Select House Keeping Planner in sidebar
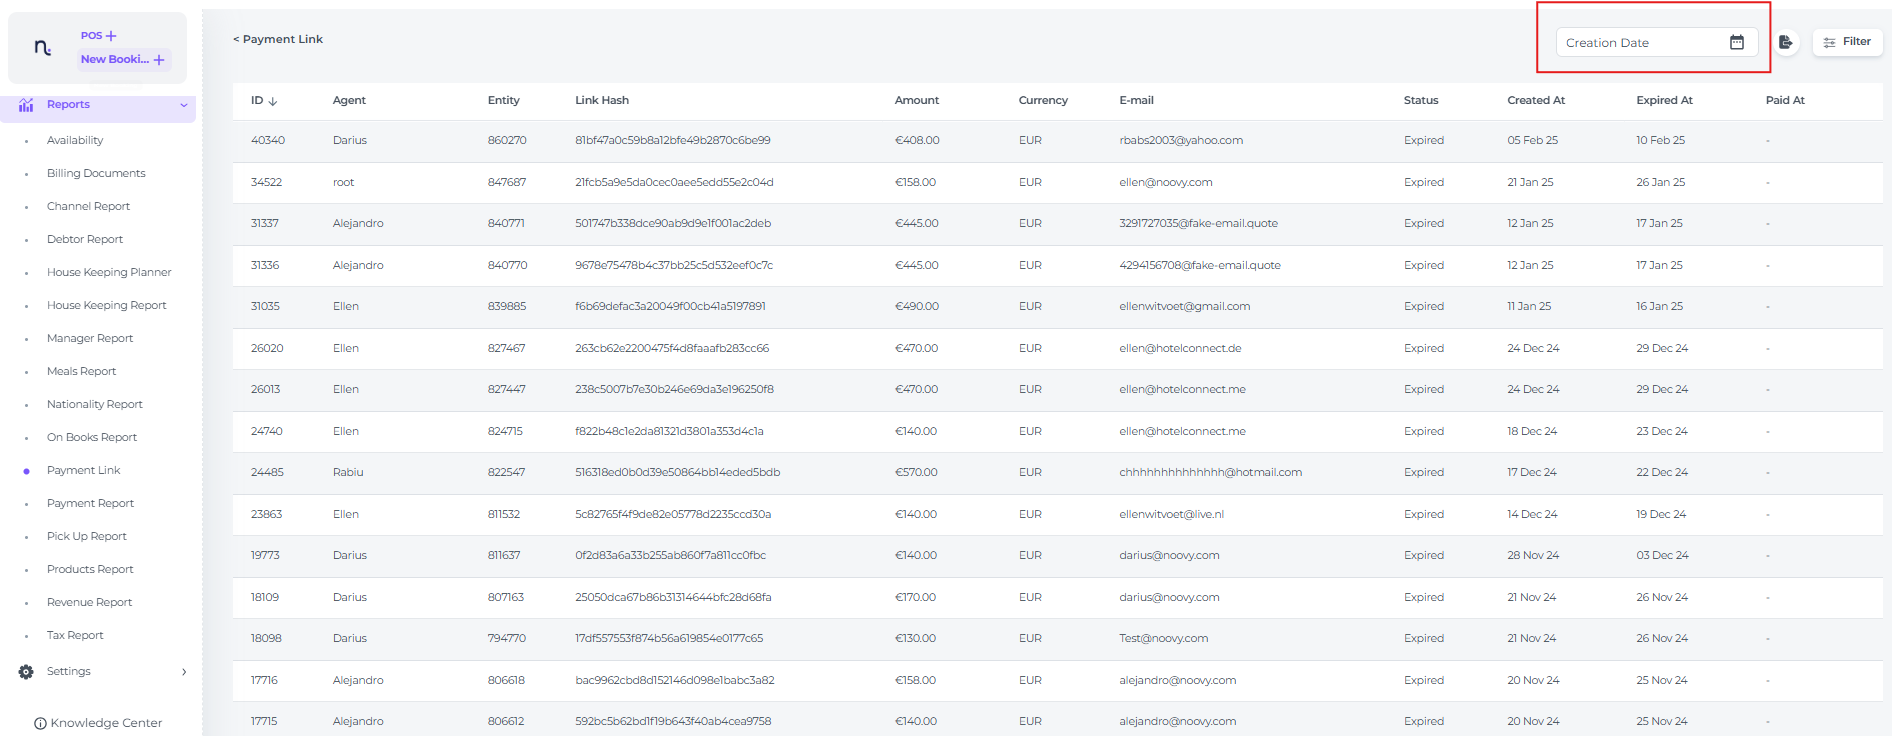 (x=109, y=272)
